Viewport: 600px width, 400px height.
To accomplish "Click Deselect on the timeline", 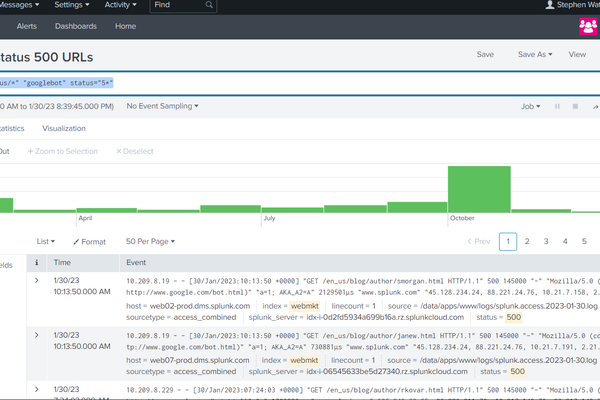I will coord(135,151).
